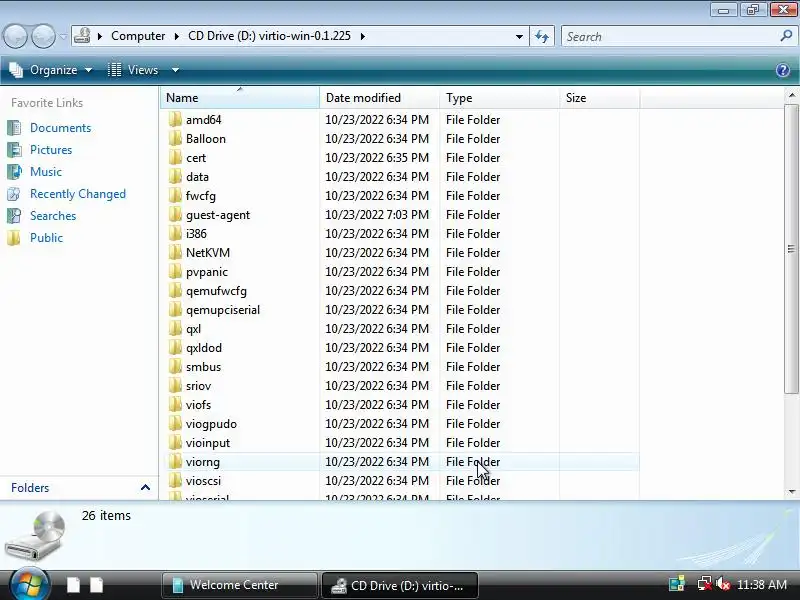This screenshot has height=600, width=800.
Task: Click the scrollbar down arrow in file list
Action: click(x=791, y=492)
